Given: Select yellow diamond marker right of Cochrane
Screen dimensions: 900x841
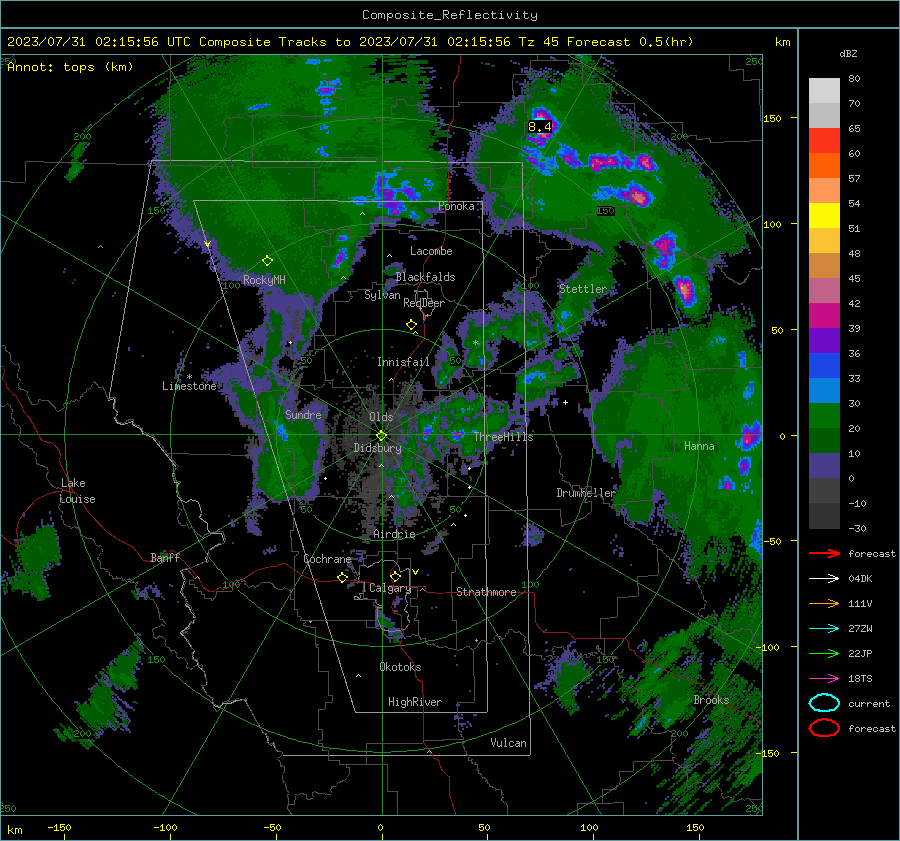Looking at the screenshot, I should [343, 577].
